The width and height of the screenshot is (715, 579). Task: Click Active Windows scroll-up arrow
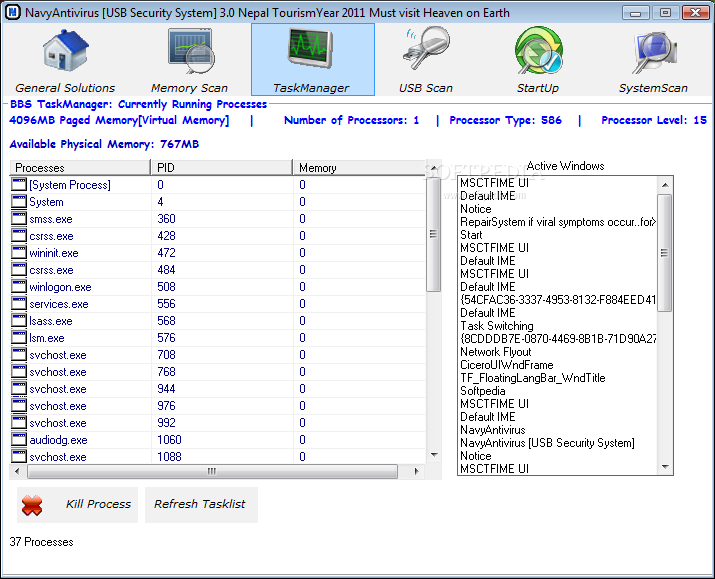pos(665,185)
